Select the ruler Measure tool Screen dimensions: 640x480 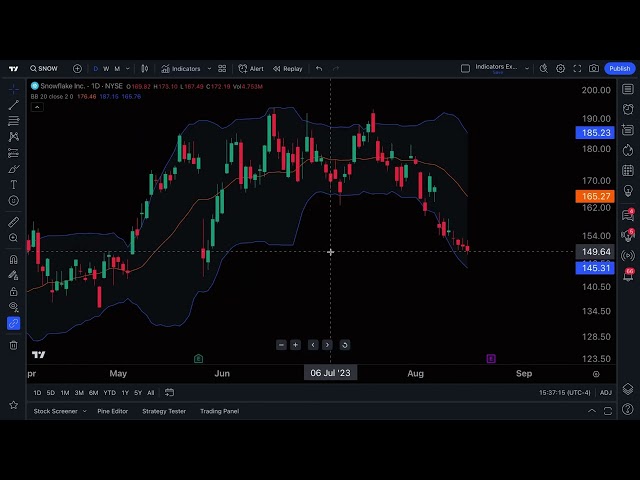13,222
